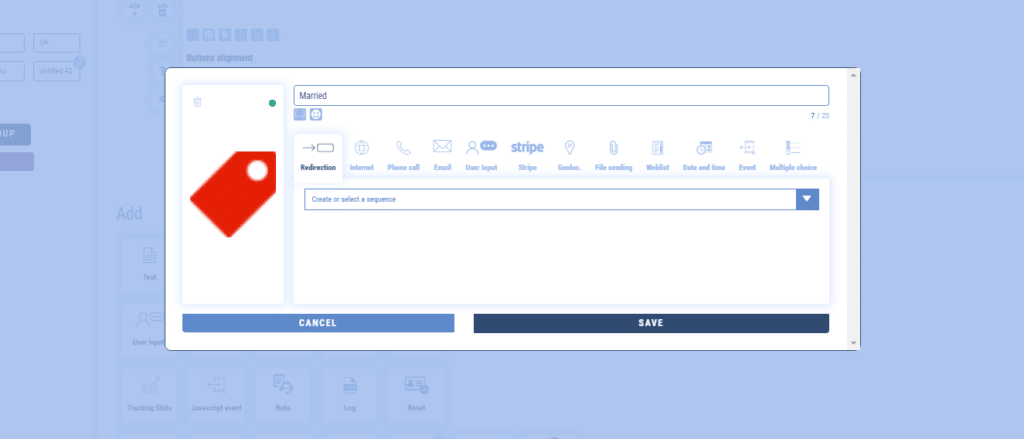Choose the Phone call action

(403, 153)
